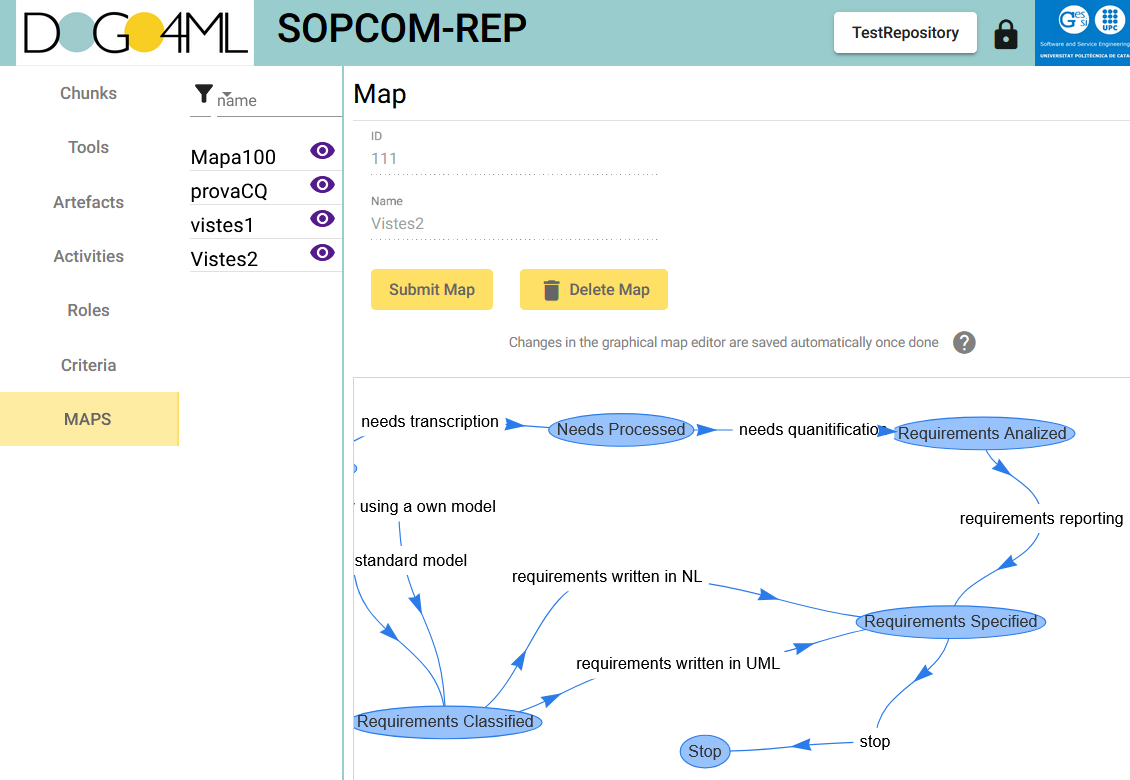This screenshot has width=1130, height=780.
Task: Open the Chunks section in the sidebar
Action: [x=88, y=93]
